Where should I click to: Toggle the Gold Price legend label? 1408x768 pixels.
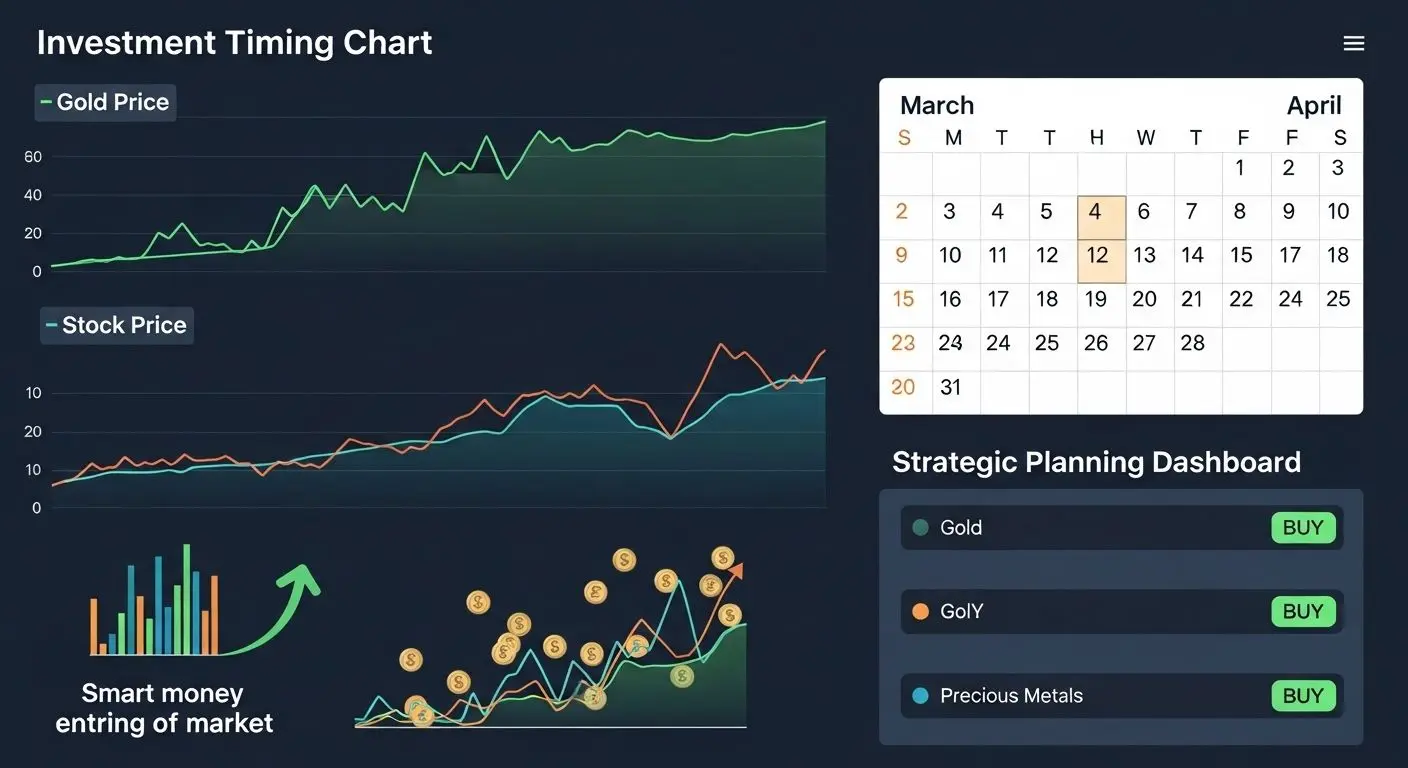pyautogui.click(x=105, y=102)
